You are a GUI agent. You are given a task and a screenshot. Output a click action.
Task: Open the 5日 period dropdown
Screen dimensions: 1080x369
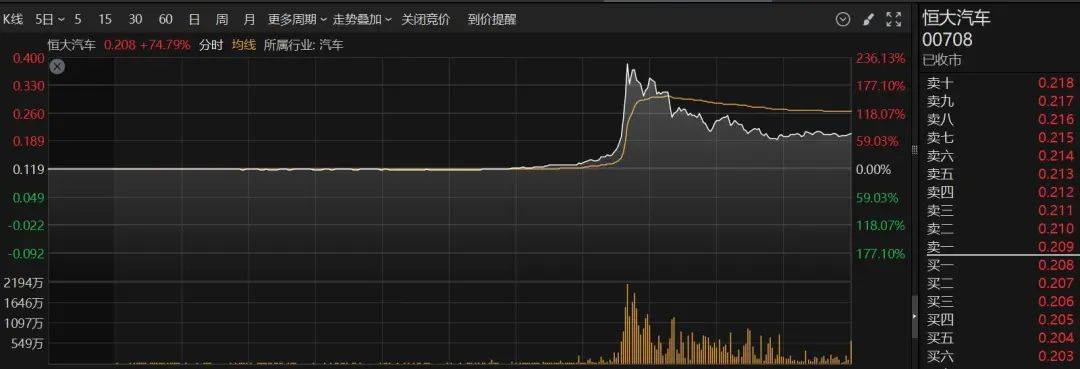tap(50, 19)
